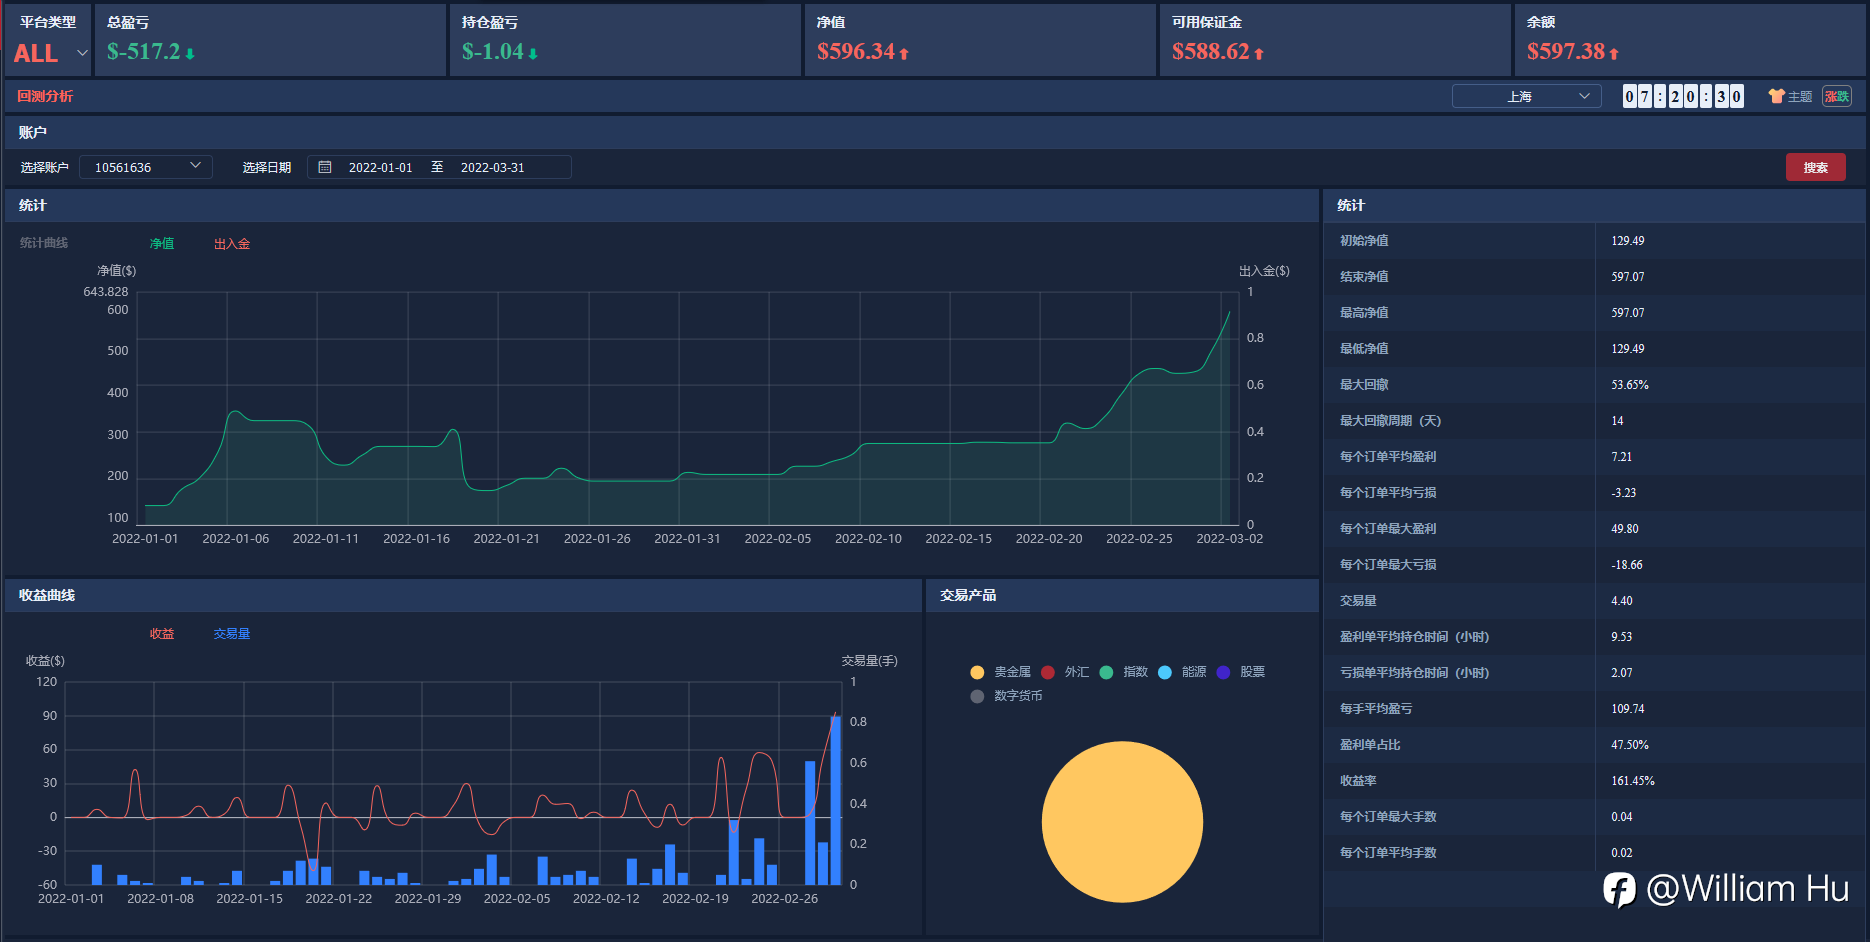Image resolution: width=1870 pixels, height=942 pixels.
Task: Toggle the 净值 series in statistics chart
Action: [x=162, y=244]
